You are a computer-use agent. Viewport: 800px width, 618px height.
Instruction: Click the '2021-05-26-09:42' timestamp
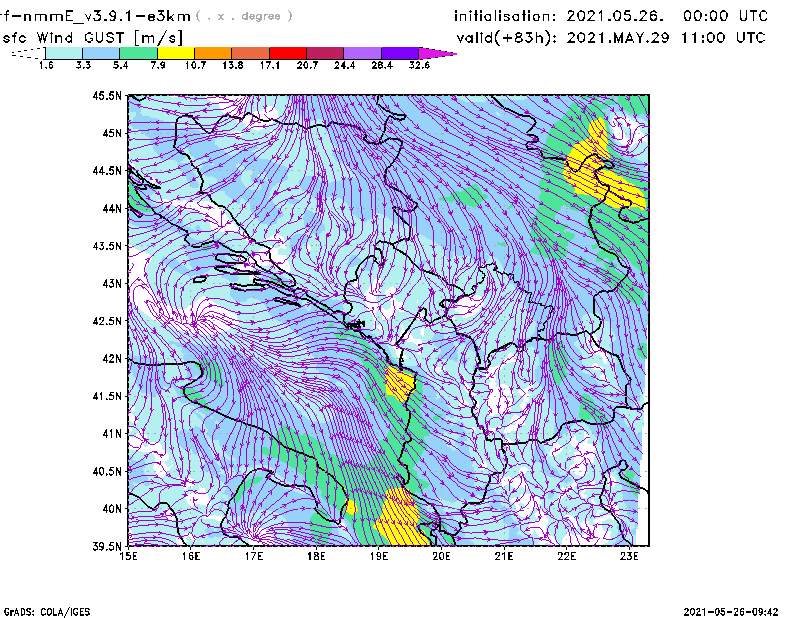point(731,612)
